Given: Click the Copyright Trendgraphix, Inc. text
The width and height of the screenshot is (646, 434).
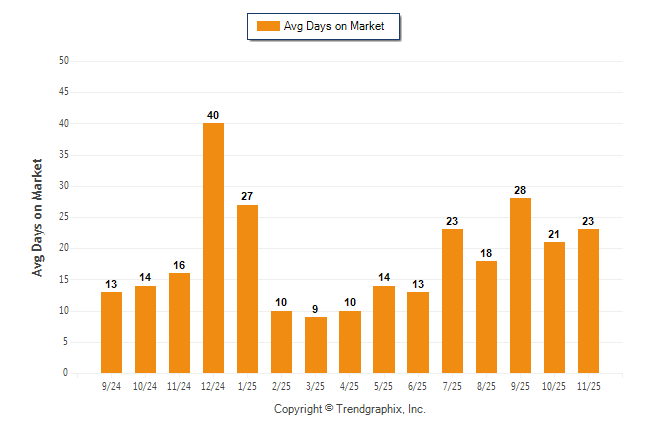Looking at the screenshot, I should click(350, 409).
